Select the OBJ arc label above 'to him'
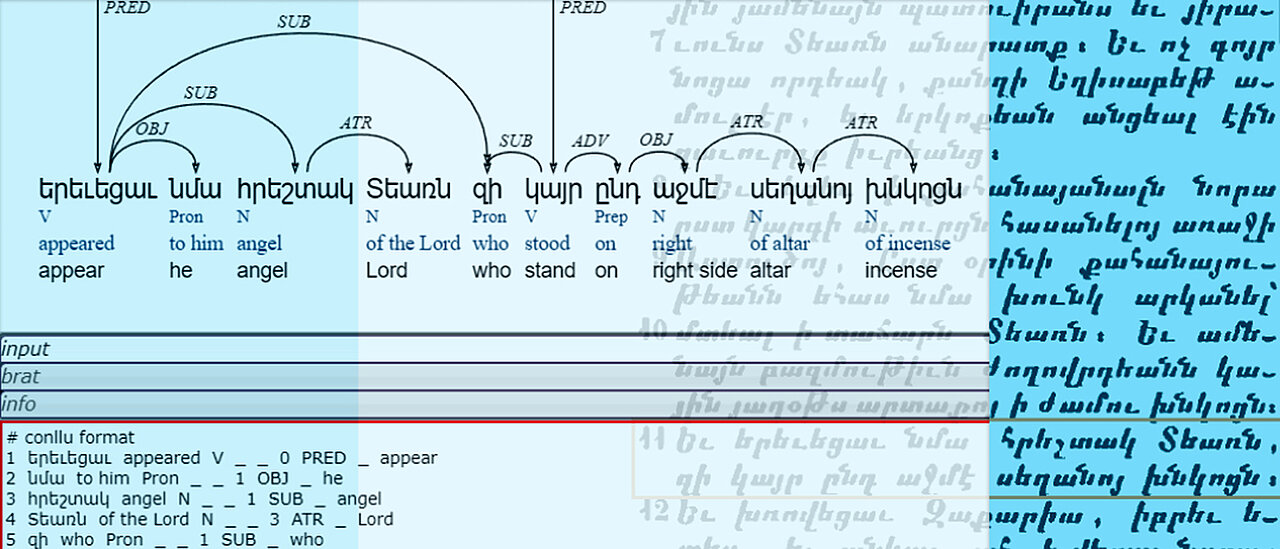 click(152, 127)
